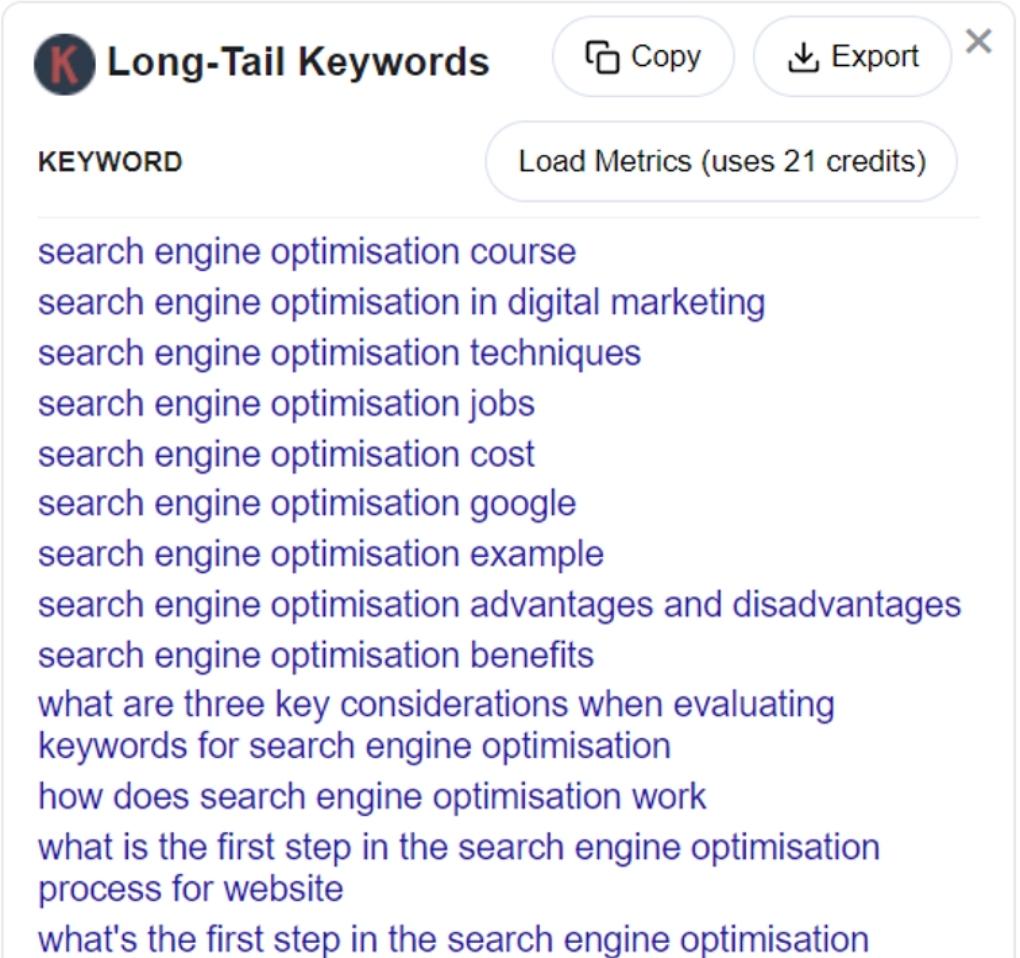The image size is (1020, 958).
Task: Select the 'search engine optimisation google' keyword
Action: (305, 503)
